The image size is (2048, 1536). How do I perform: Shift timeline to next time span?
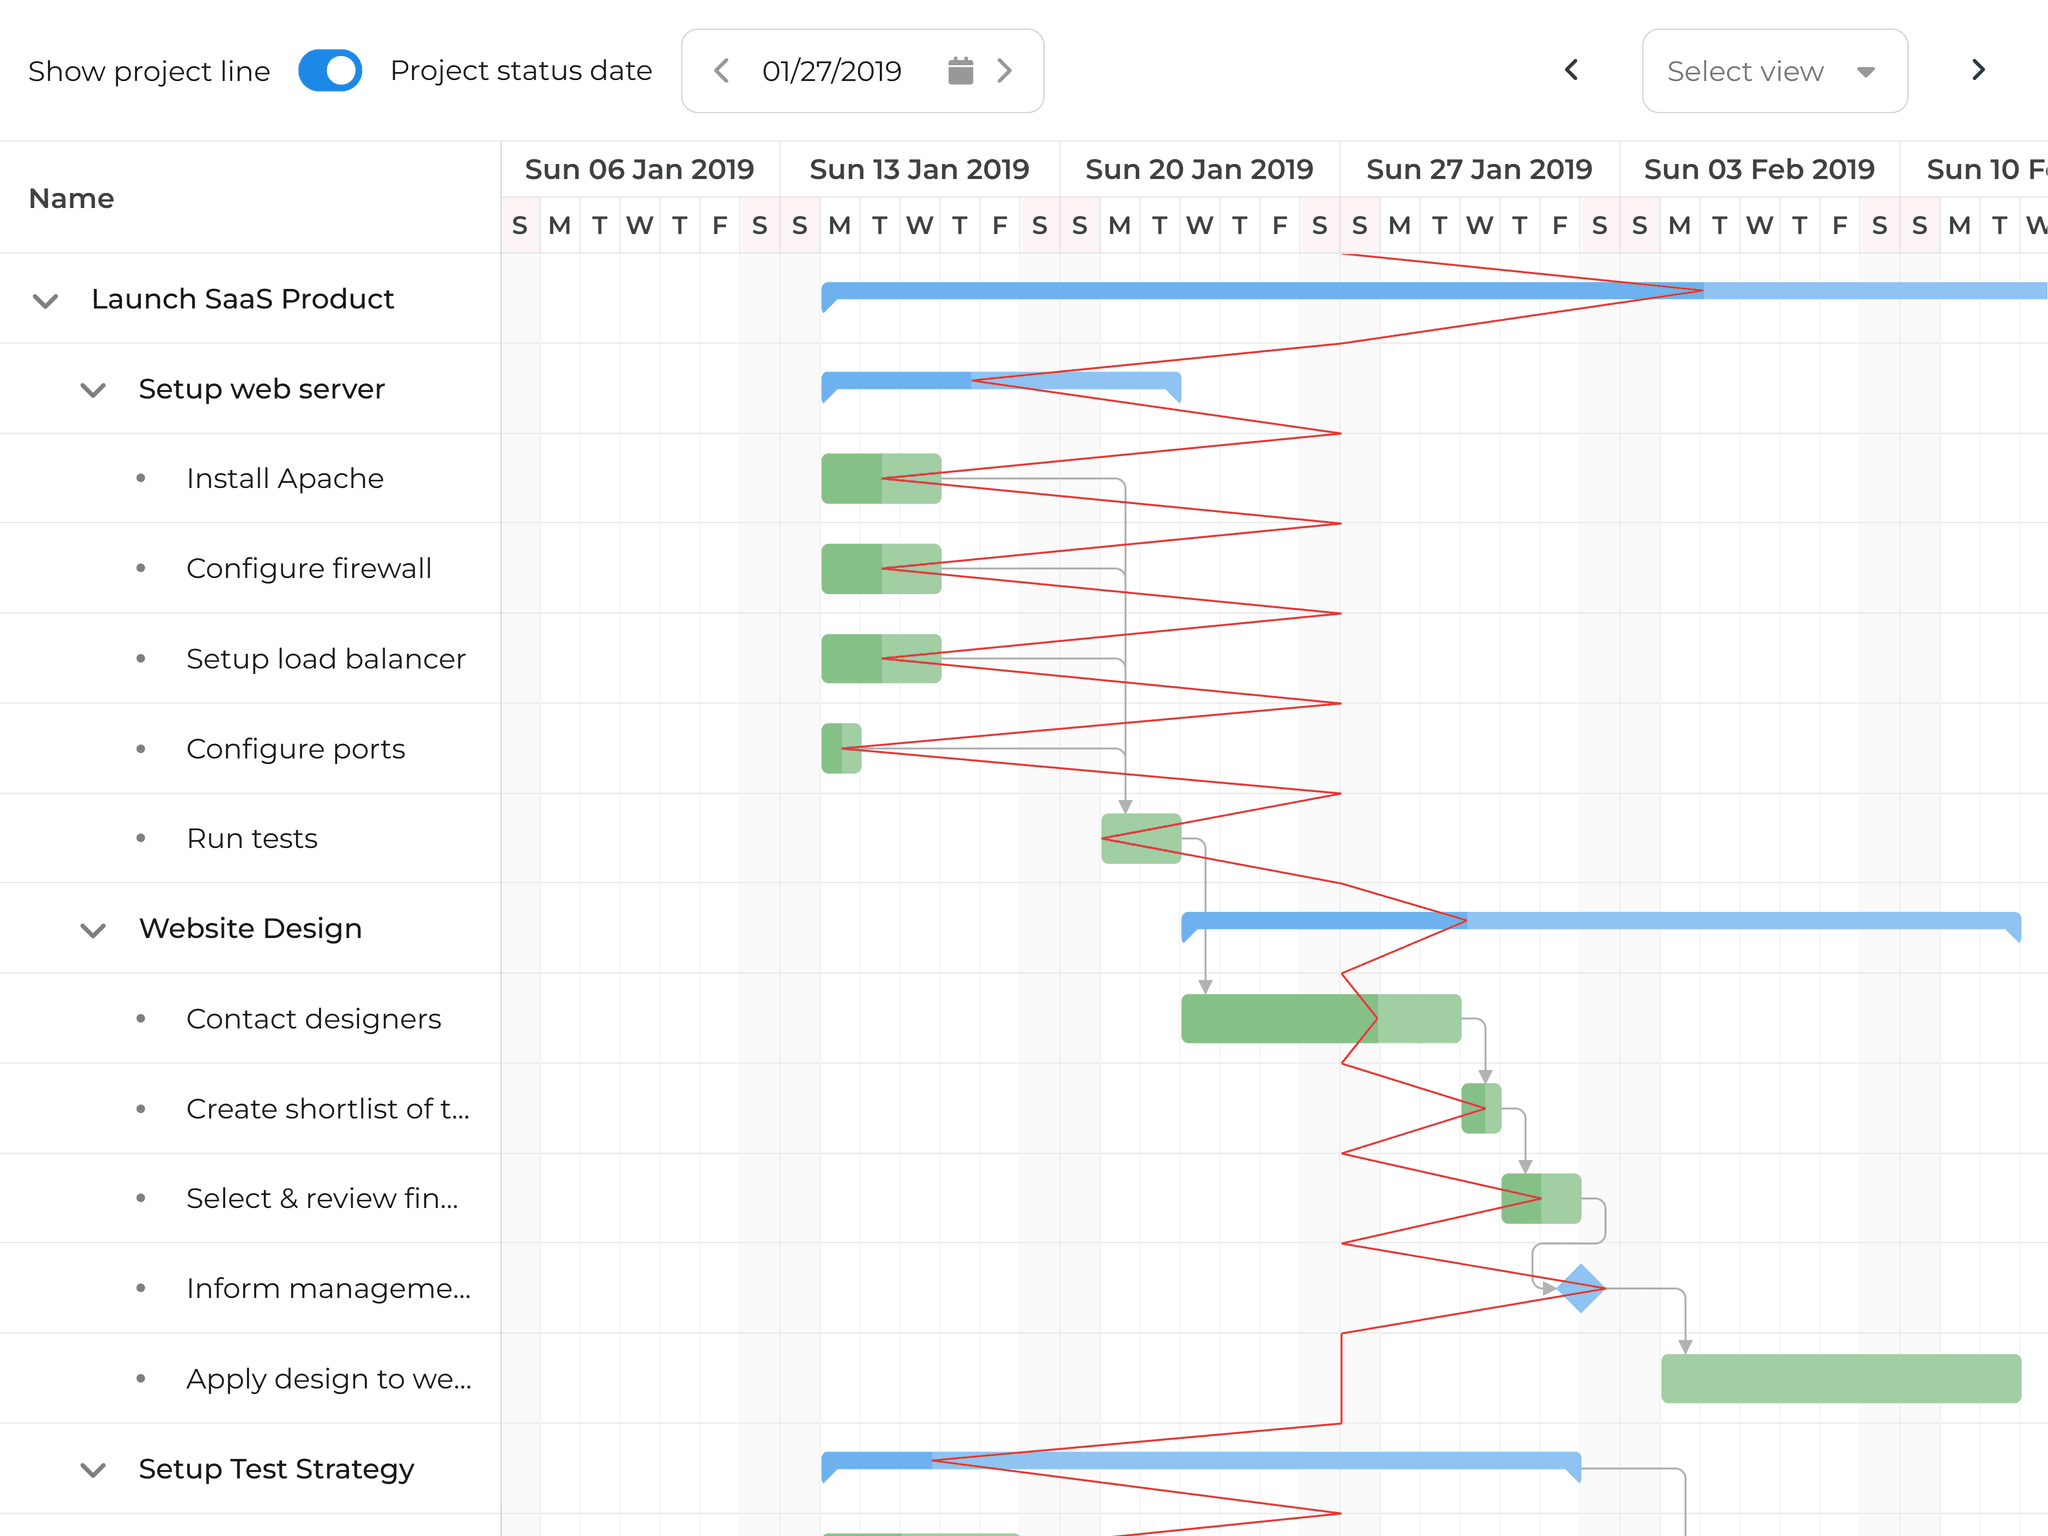click(1977, 70)
